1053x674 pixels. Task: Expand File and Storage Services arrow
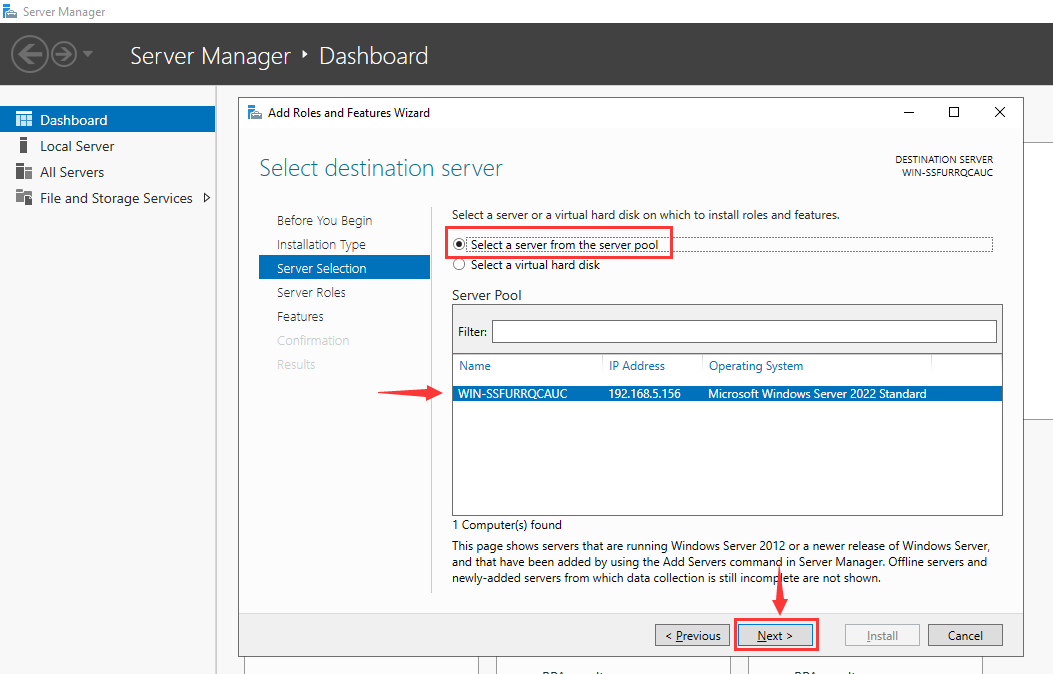(x=206, y=198)
